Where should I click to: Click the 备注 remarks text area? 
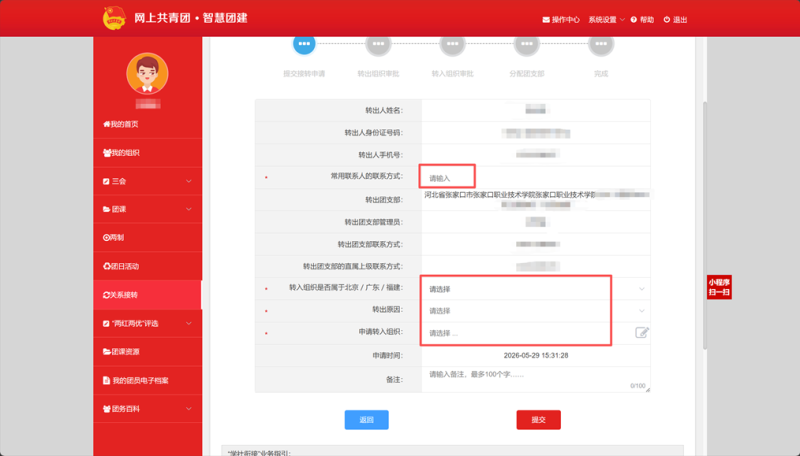click(x=536, y=379)
